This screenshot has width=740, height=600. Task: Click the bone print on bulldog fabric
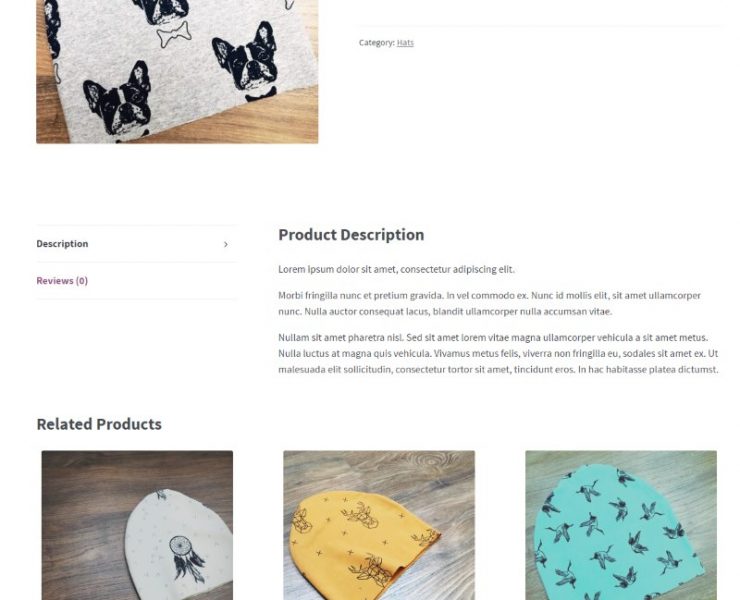174,34
